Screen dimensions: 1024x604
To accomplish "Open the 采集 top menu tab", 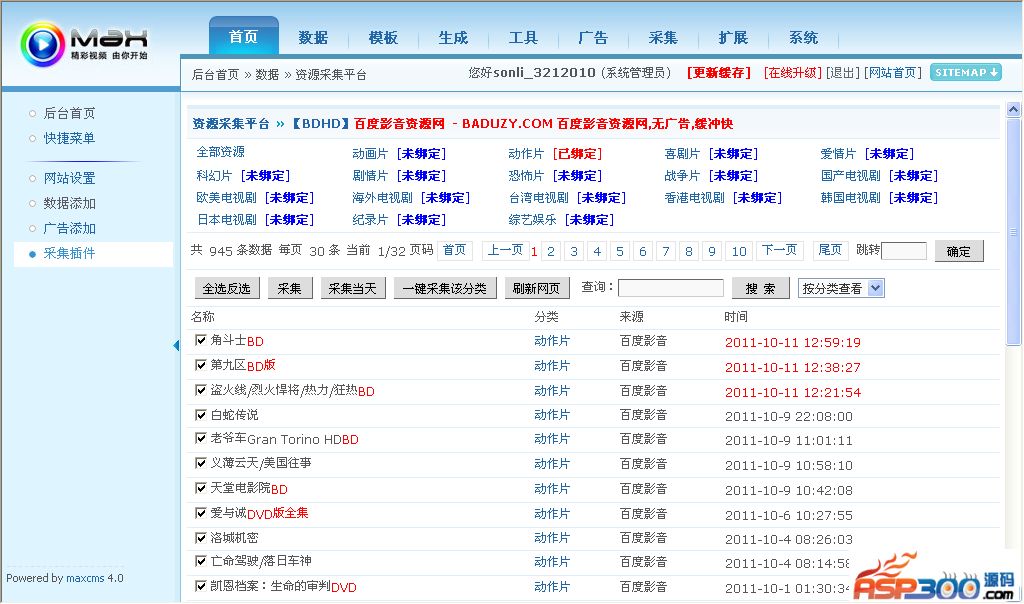I will [x=663, y=38].
